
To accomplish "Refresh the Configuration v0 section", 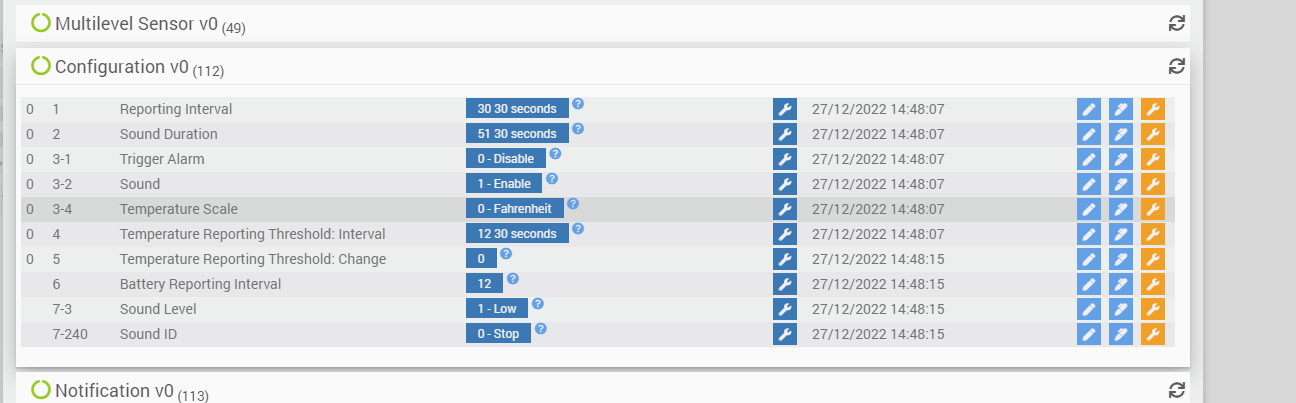I will point(1177,66).
